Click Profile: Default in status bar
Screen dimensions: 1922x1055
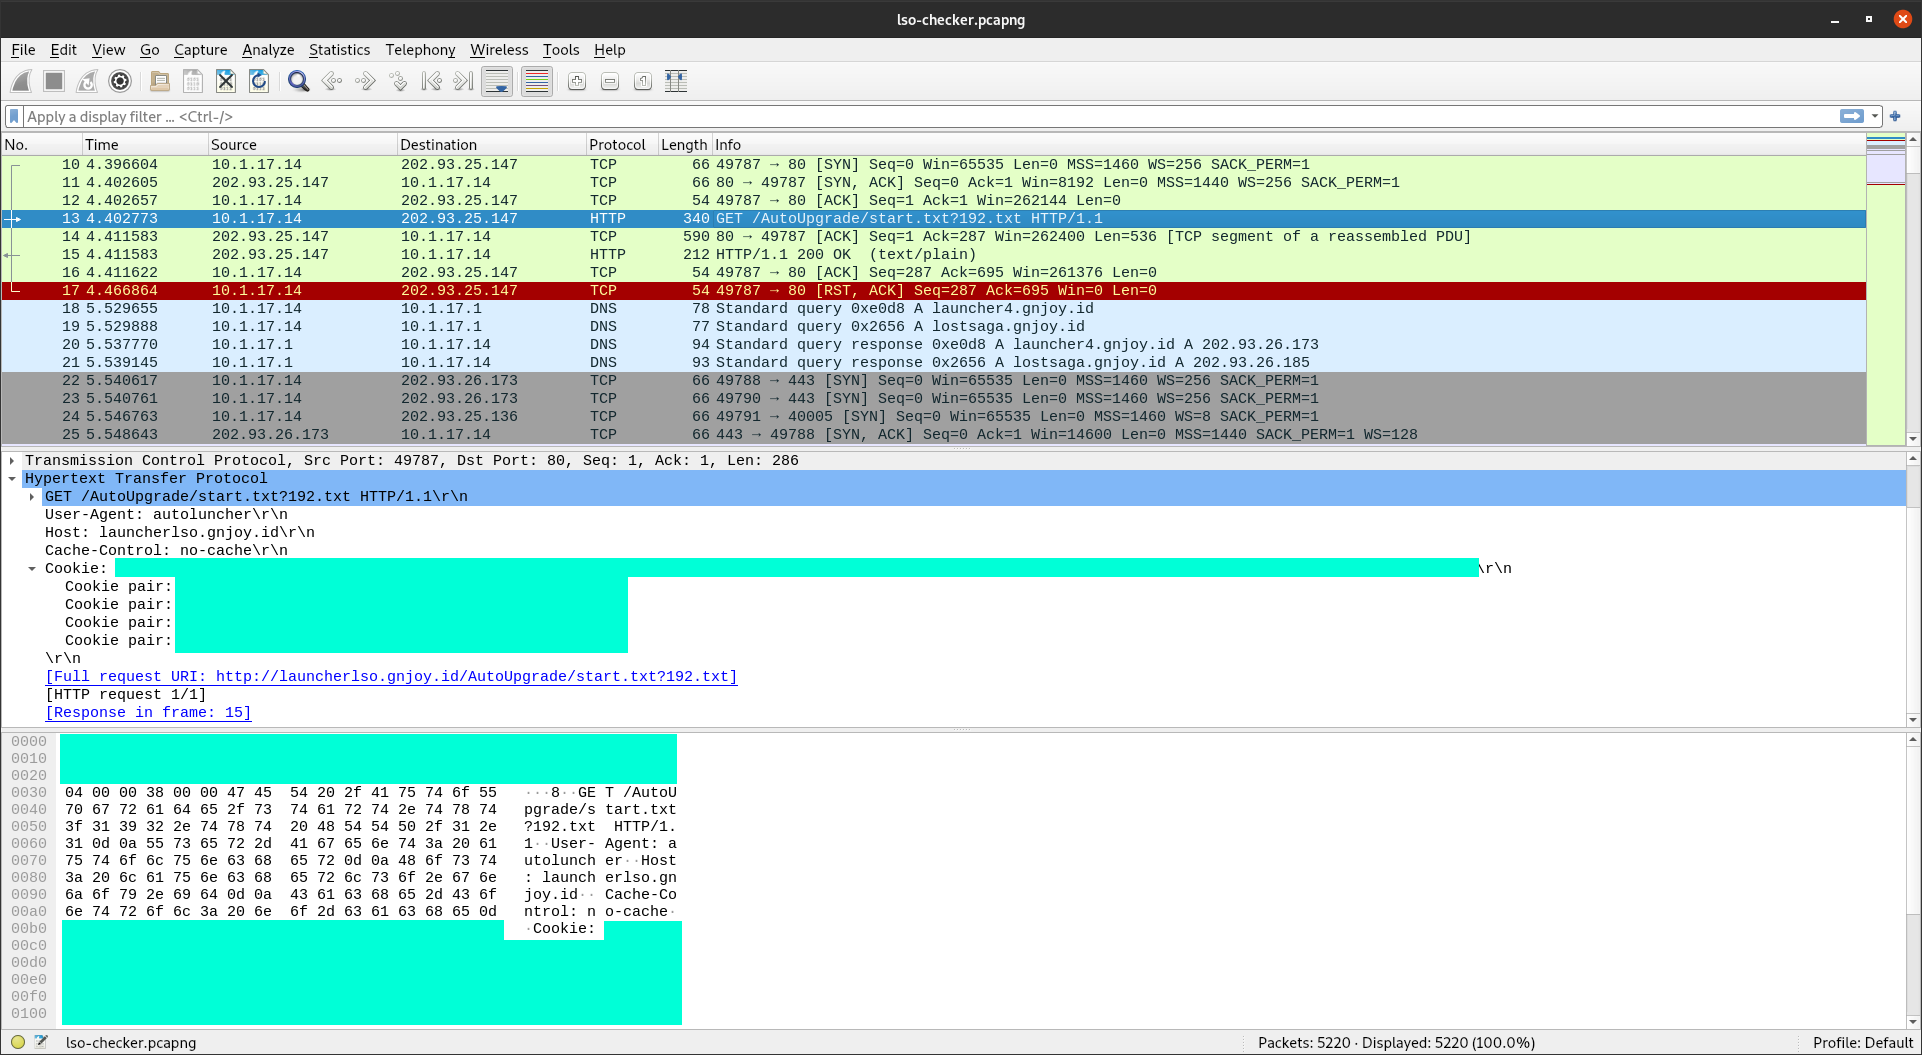click(1863, 1042)
